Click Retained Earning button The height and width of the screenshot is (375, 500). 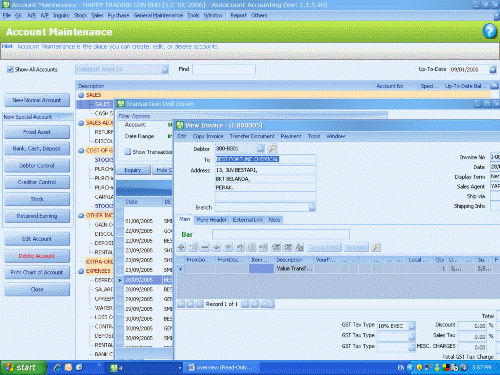pyautogui.click(x=37, y=216)
